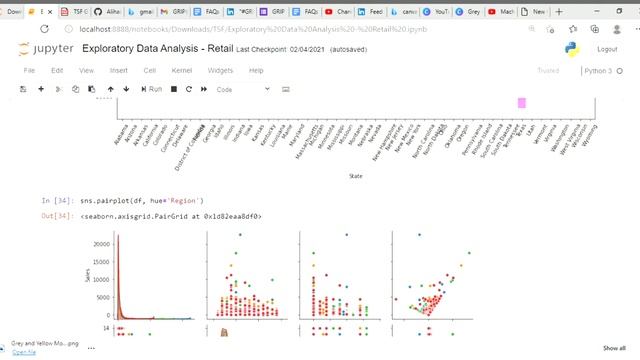Viewport: 640px width, 360px height.
Task: Open the Cell menu
Action: pos(149,70)
